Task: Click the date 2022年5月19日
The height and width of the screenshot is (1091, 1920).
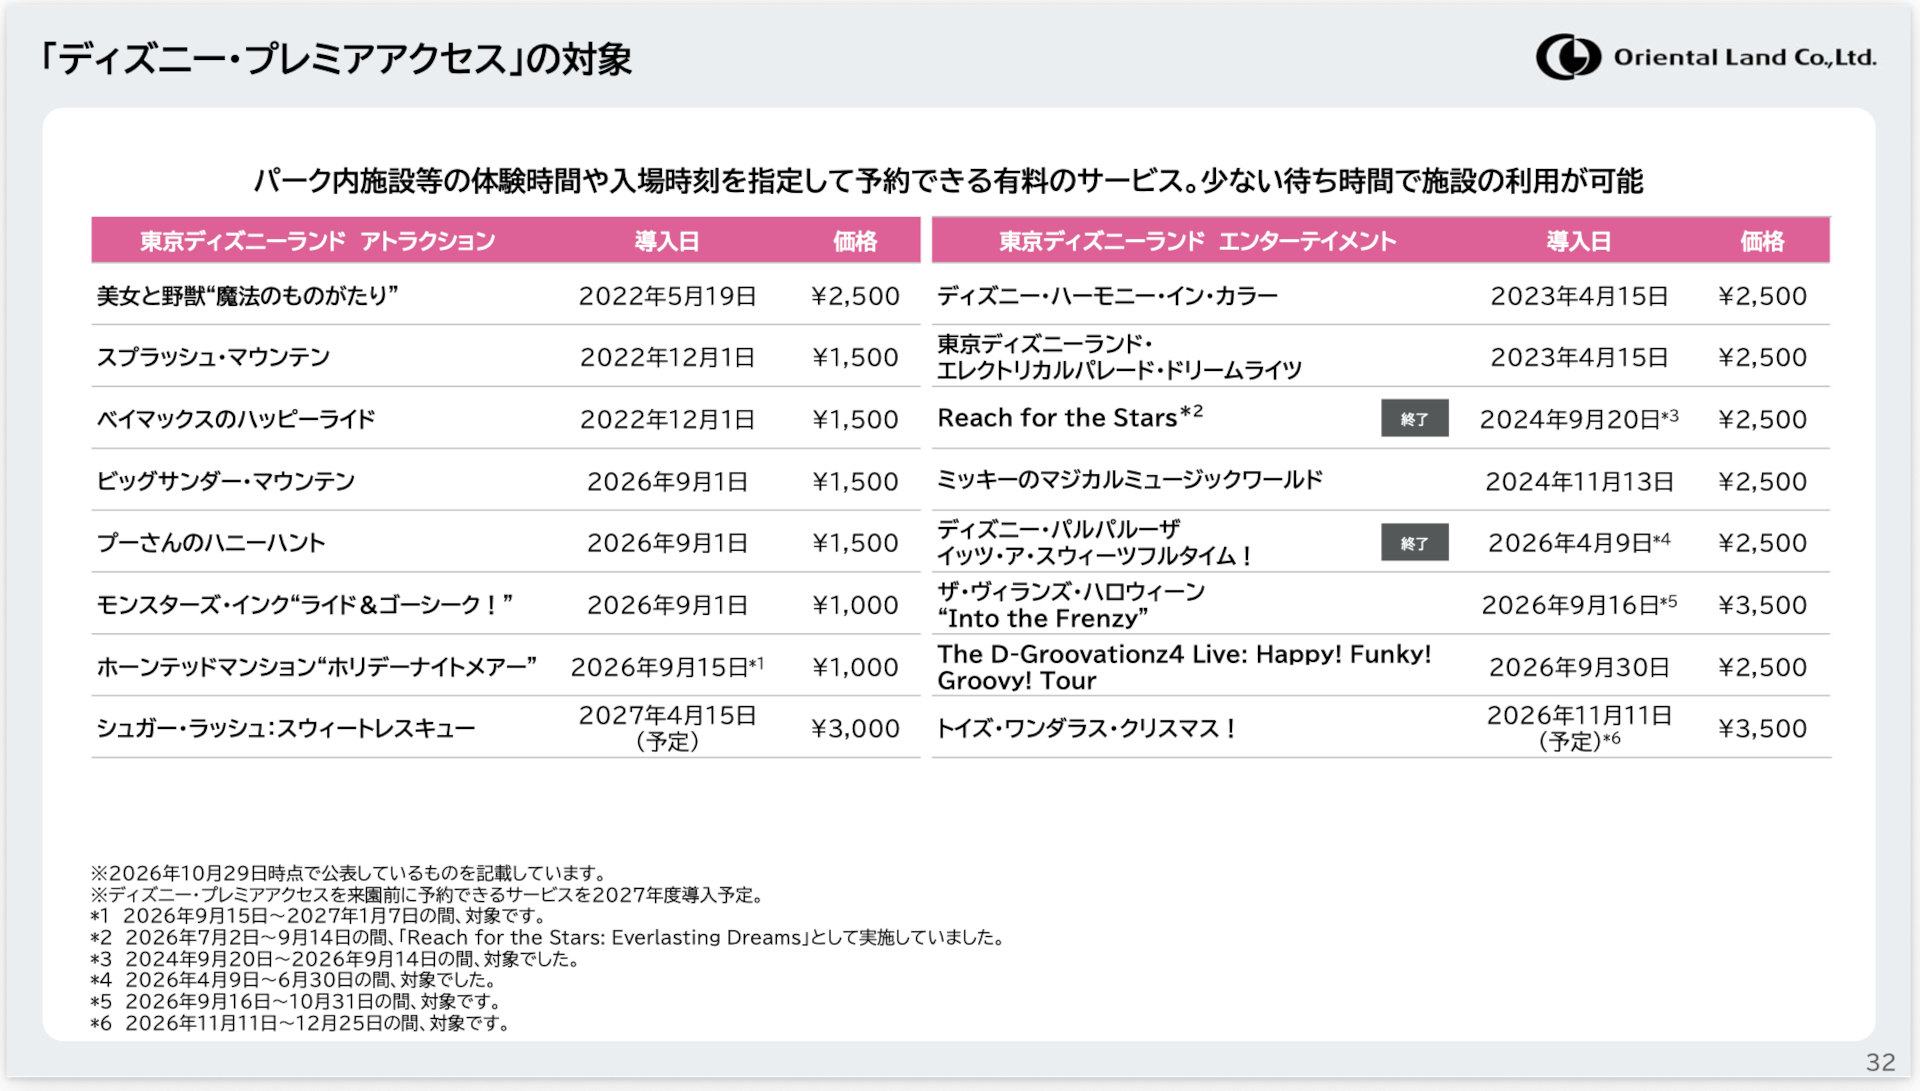Action: 667,297
